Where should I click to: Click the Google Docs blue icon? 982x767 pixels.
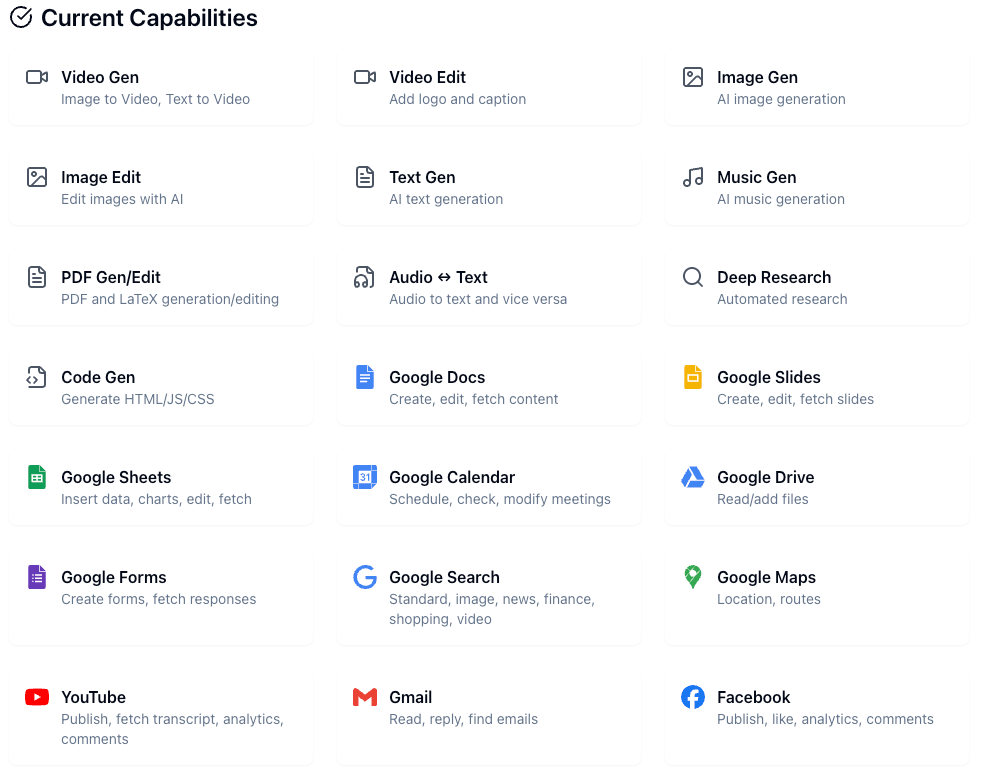[x=364, y=377]
